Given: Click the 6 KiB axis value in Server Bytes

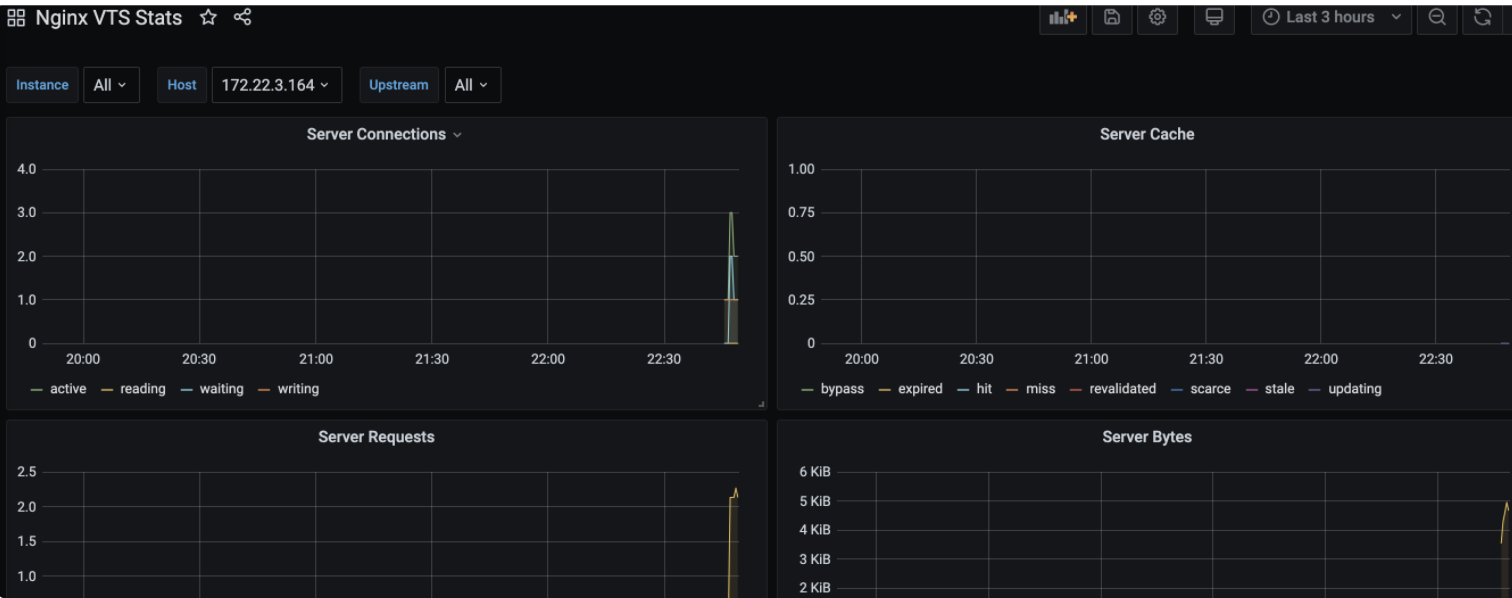Looking at the screenshot, I should point(815,472).
